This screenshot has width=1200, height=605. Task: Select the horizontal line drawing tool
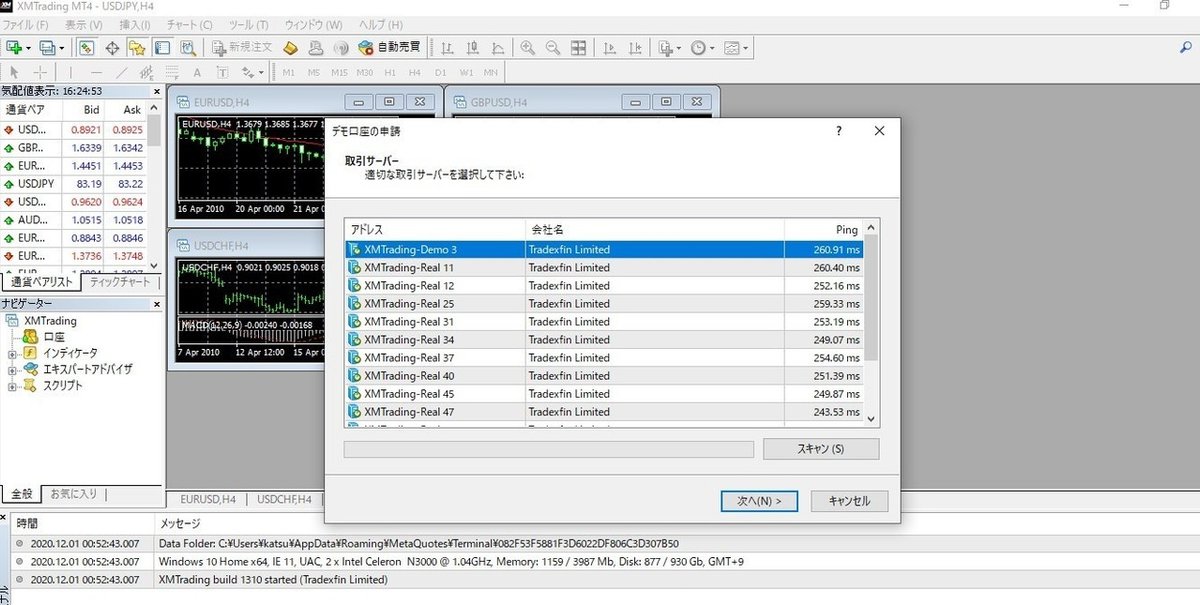pyautogui.click(x=96, y=72)
